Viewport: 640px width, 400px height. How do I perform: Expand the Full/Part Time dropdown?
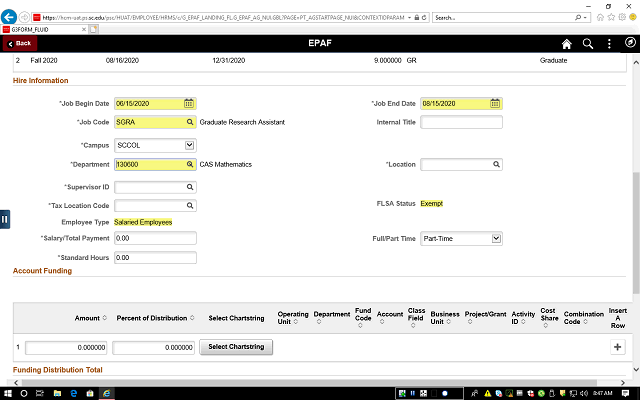pos(496,238)
